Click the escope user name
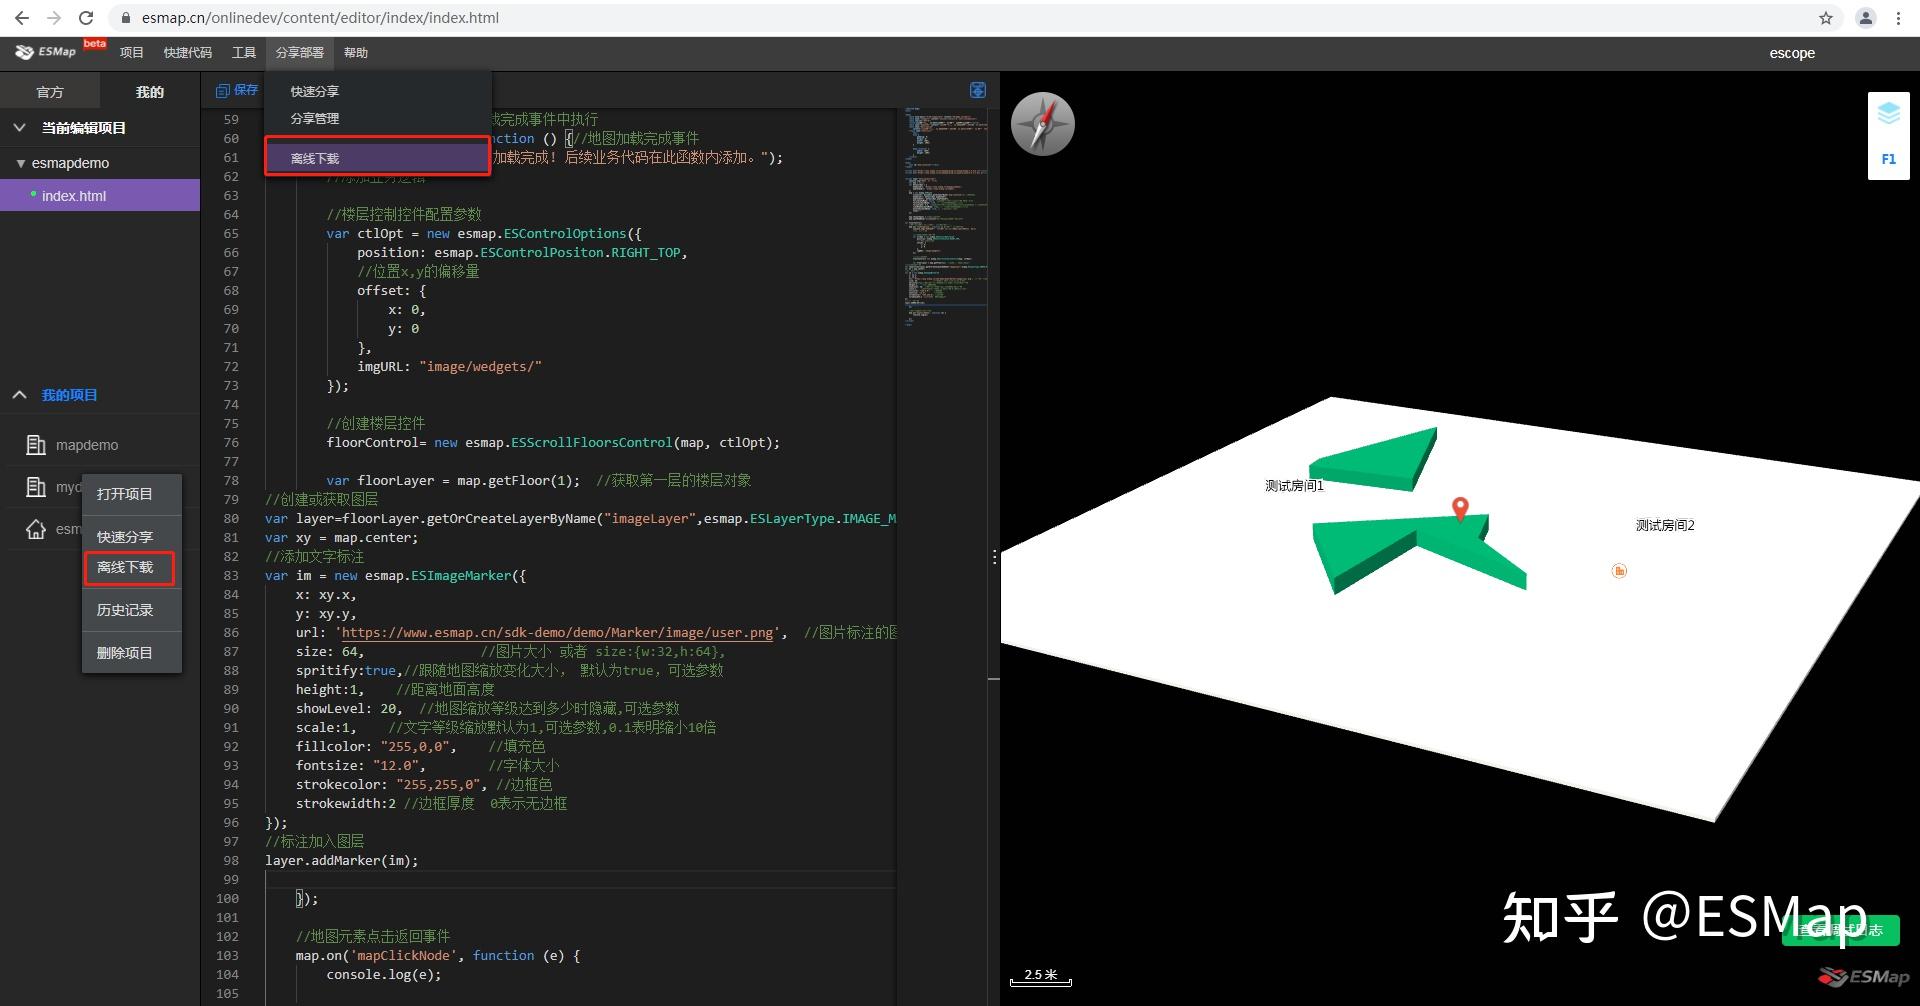This screenshot has width=1920, height=1006. pyautogui.click(x=1791, y=53)
